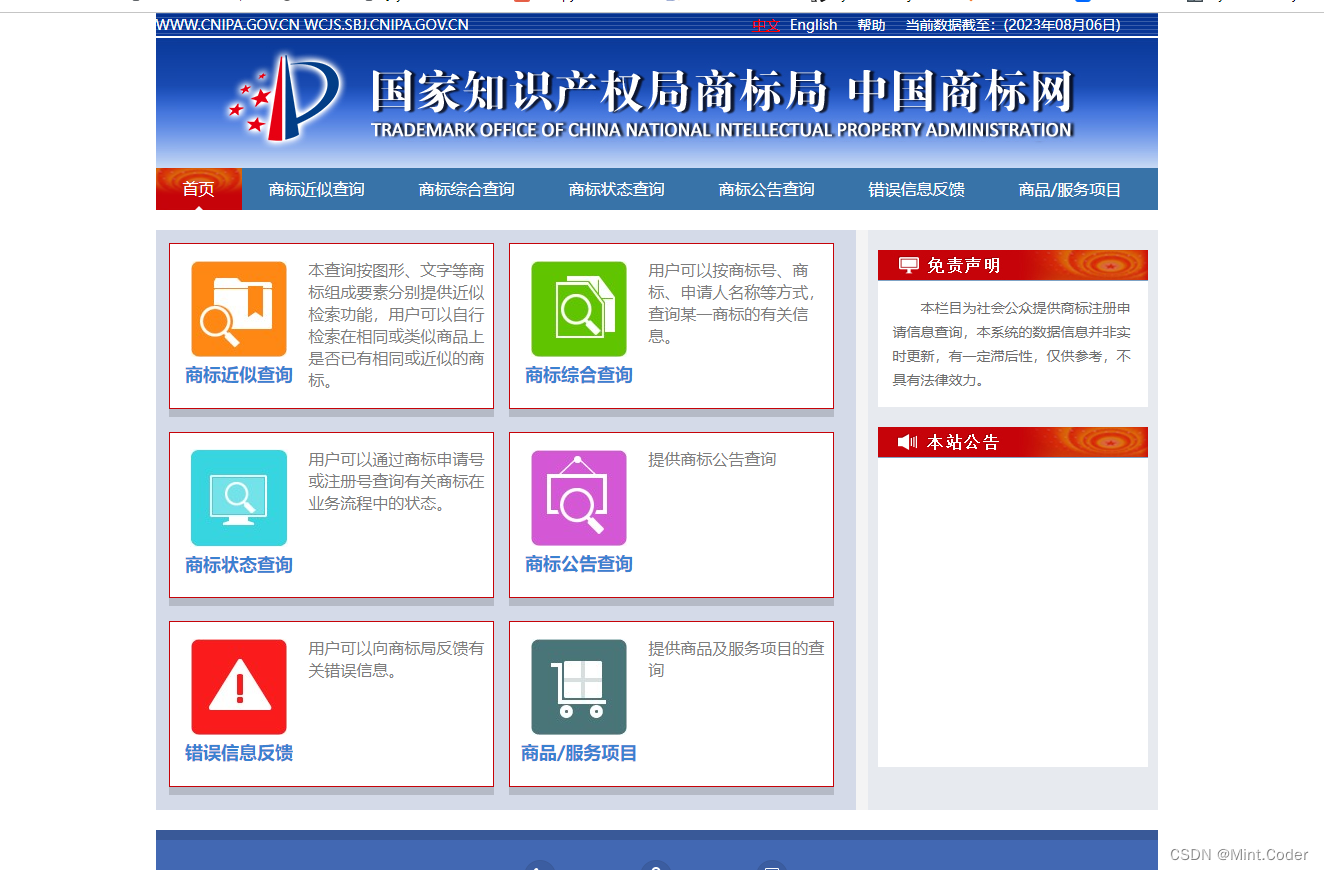Click the Trademark Office logo emblem
This screenshot has width=1324, height=870.
click(x=284, y=97)
